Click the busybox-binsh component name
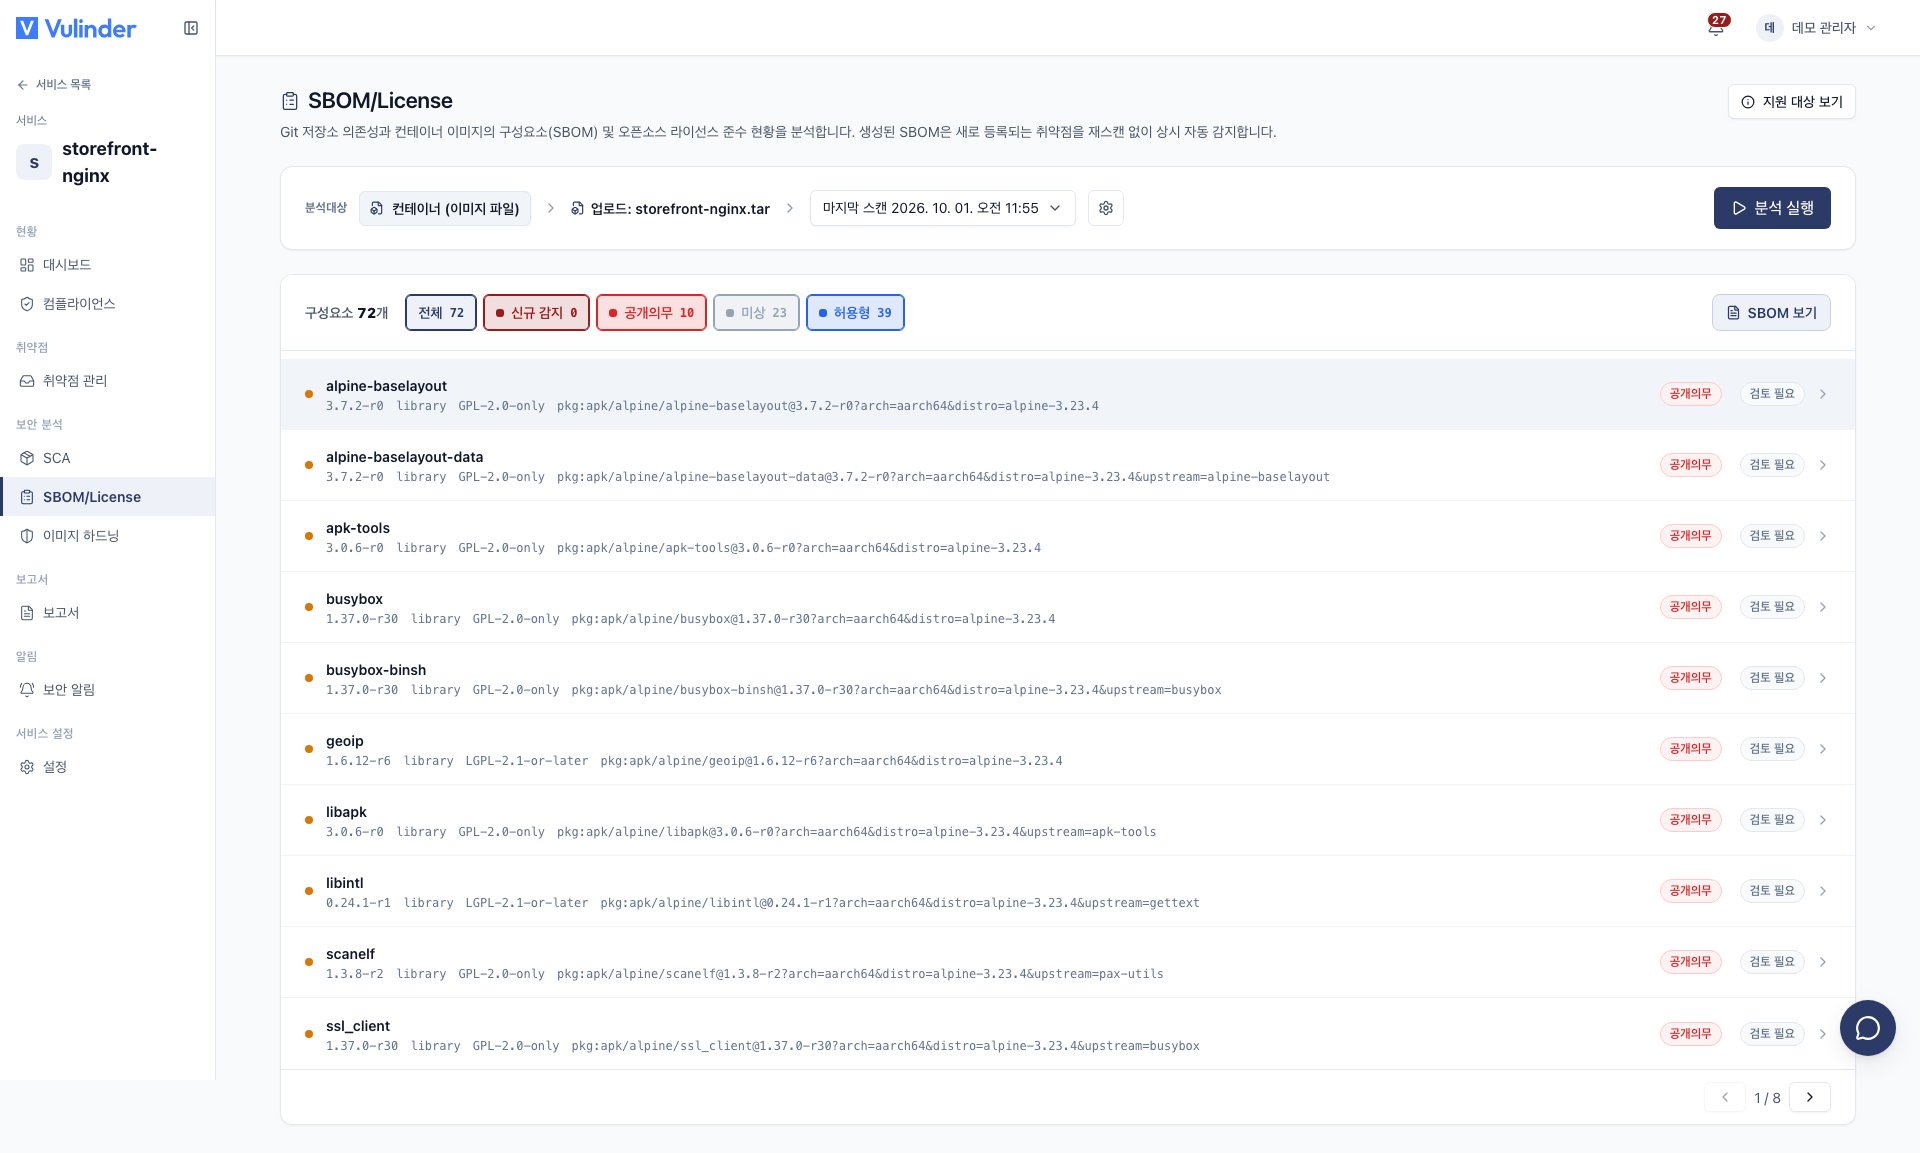 (376, 670)
